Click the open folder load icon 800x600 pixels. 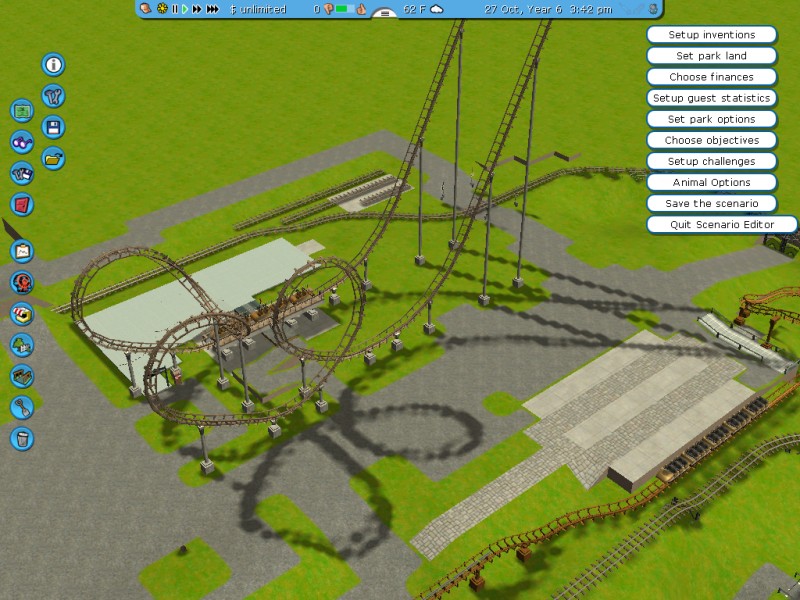tap(53, 159)
